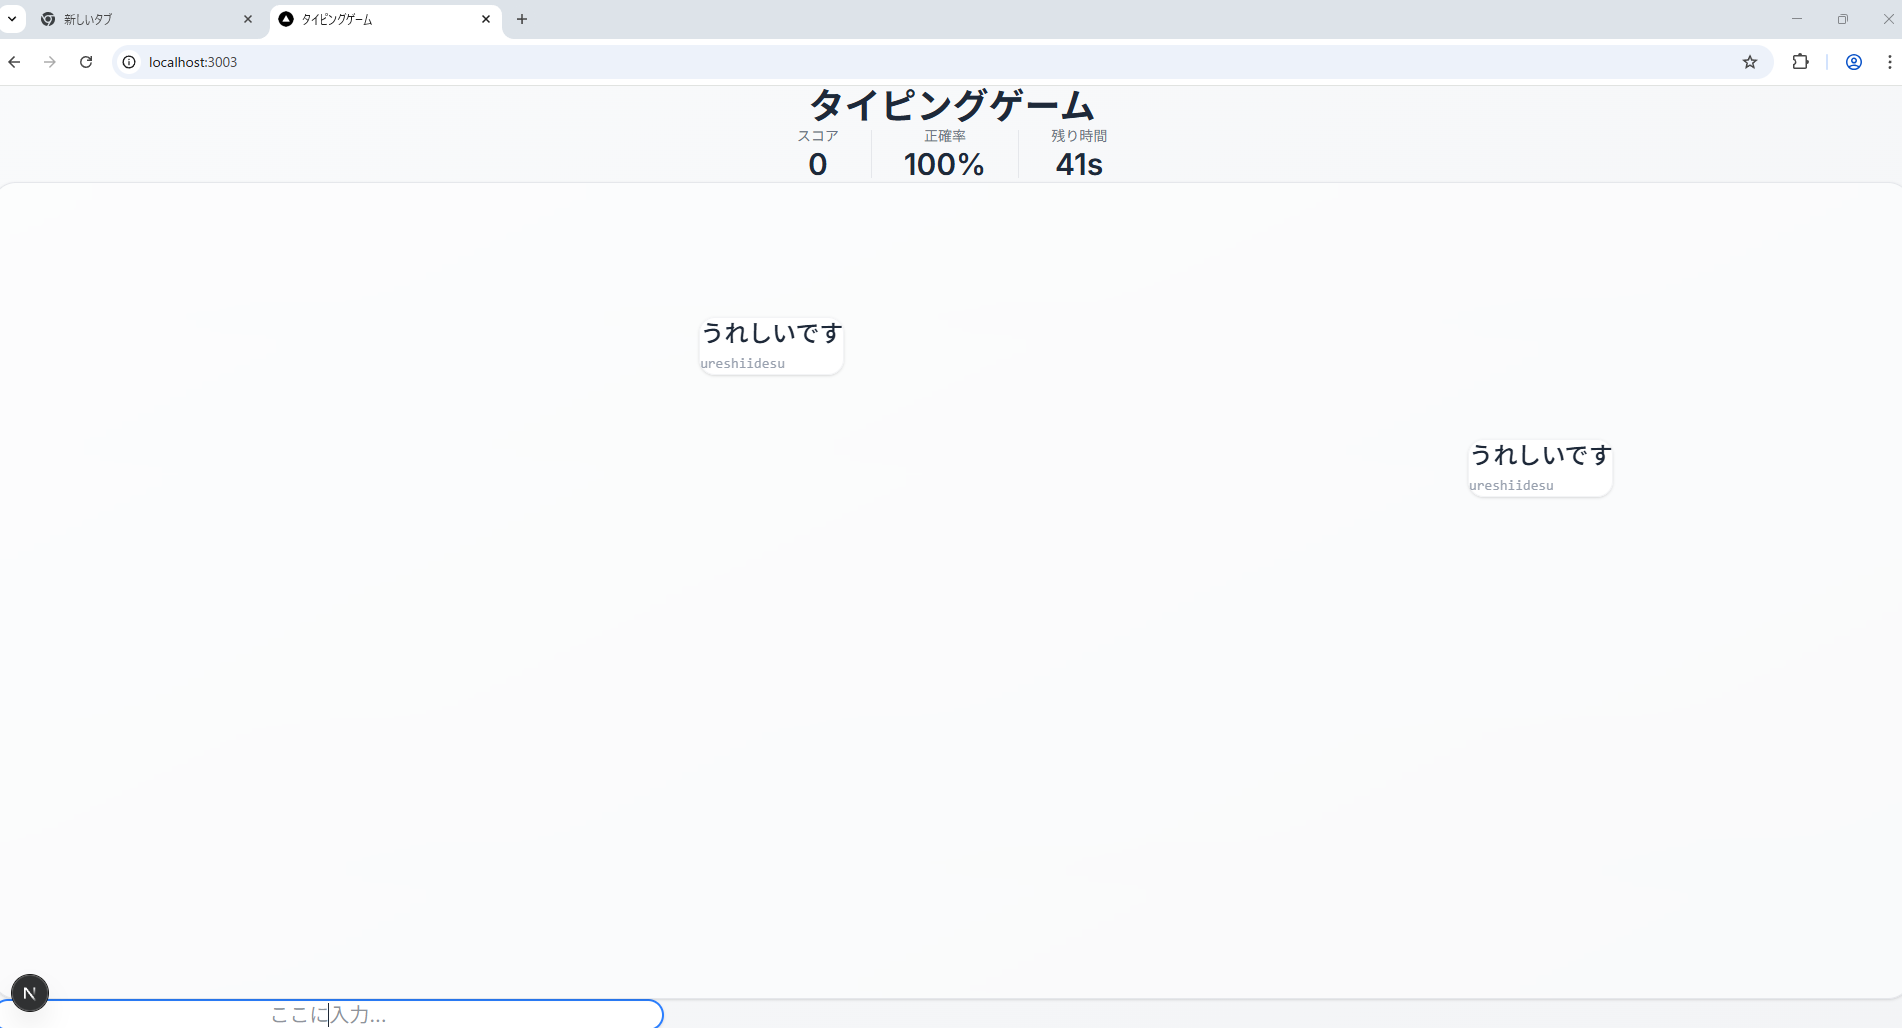
Task: Open a new browser tab
Action: coord(522,19)
